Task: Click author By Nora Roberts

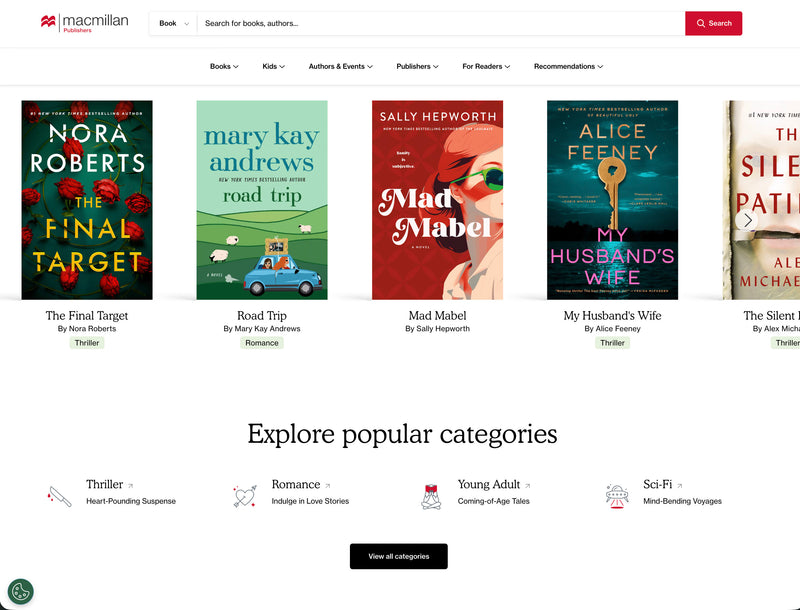Action: (87, 328)
